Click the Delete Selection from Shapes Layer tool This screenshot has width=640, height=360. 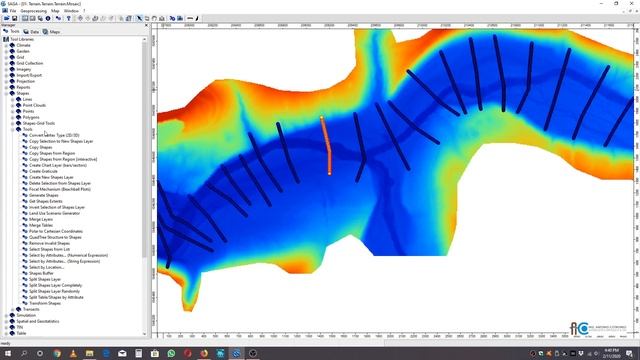tap(60, 183)
